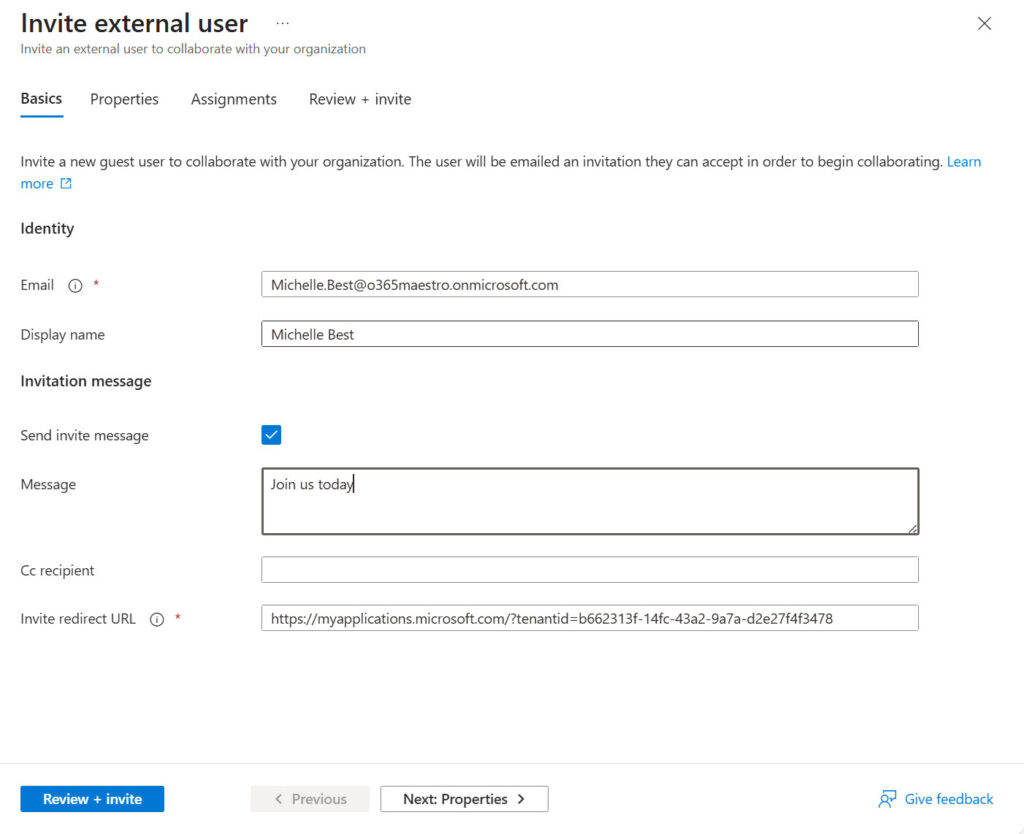Click the external link icon after Learn more
The width and height of the screenshot is (1024, 834).
(66, 184)
